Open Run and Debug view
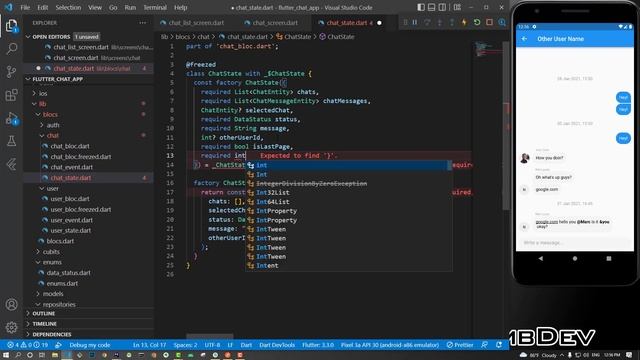Screen dimensions: 640x360 11,118
